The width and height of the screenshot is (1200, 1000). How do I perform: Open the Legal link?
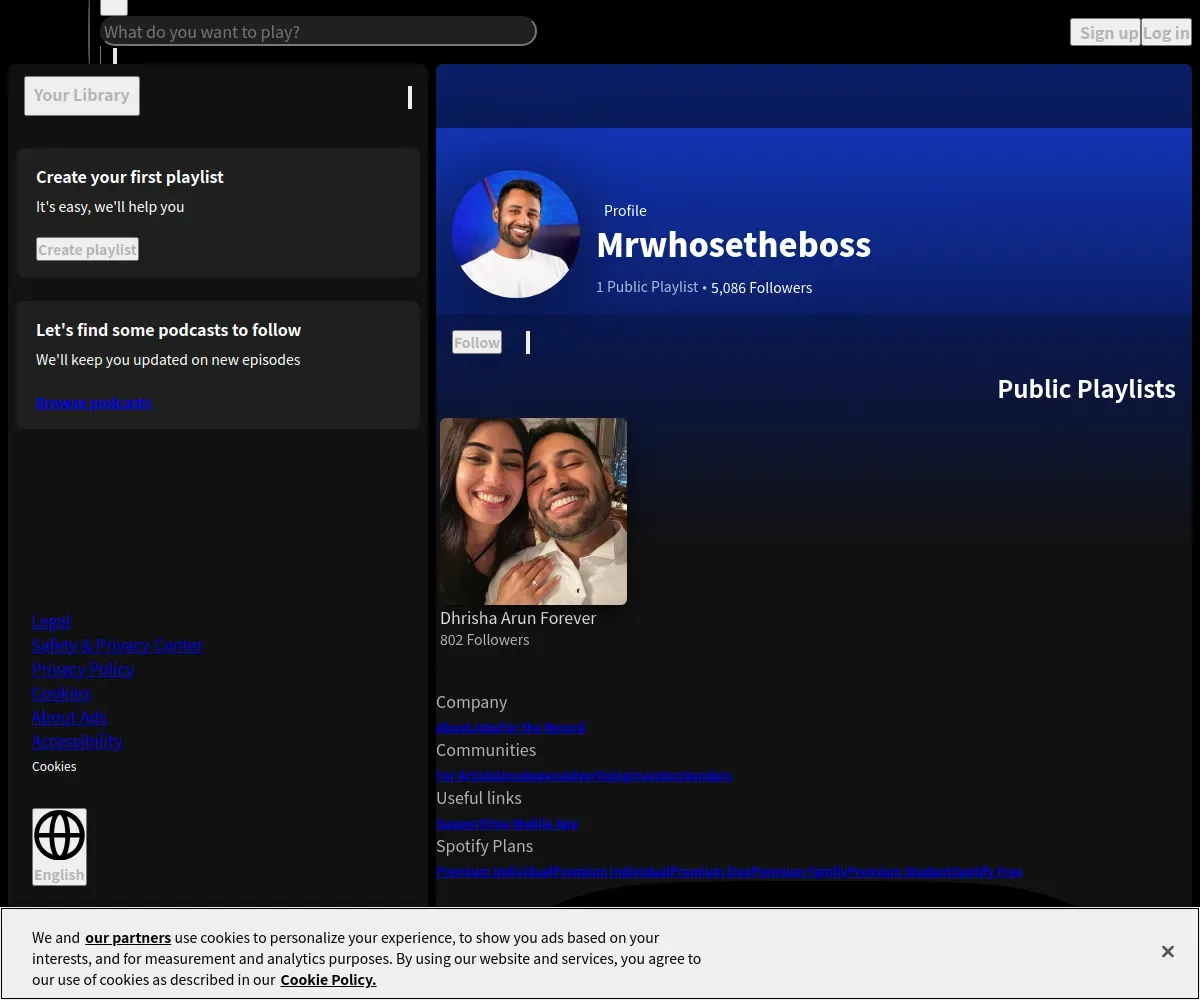point(51,621)
